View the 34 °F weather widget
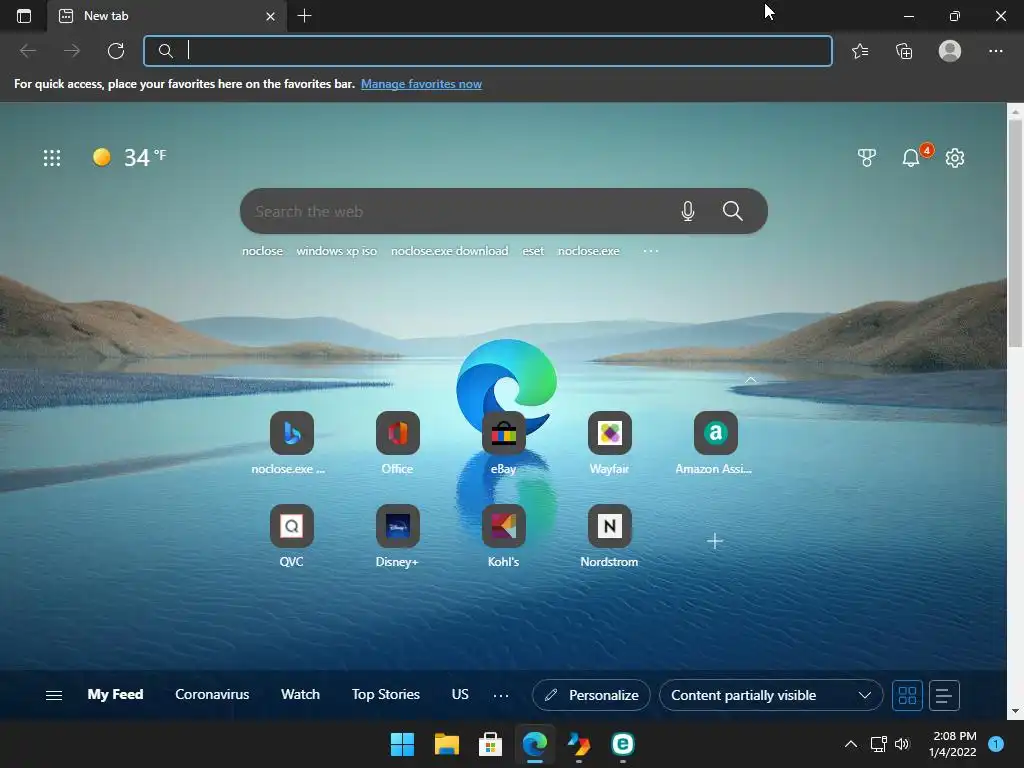 [x=129, y=157]
